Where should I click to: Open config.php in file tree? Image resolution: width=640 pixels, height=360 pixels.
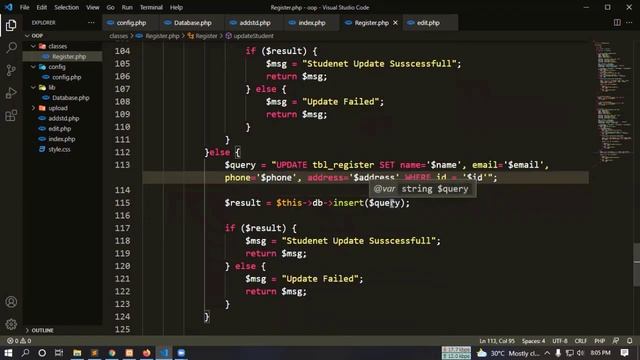click(62, 77)
